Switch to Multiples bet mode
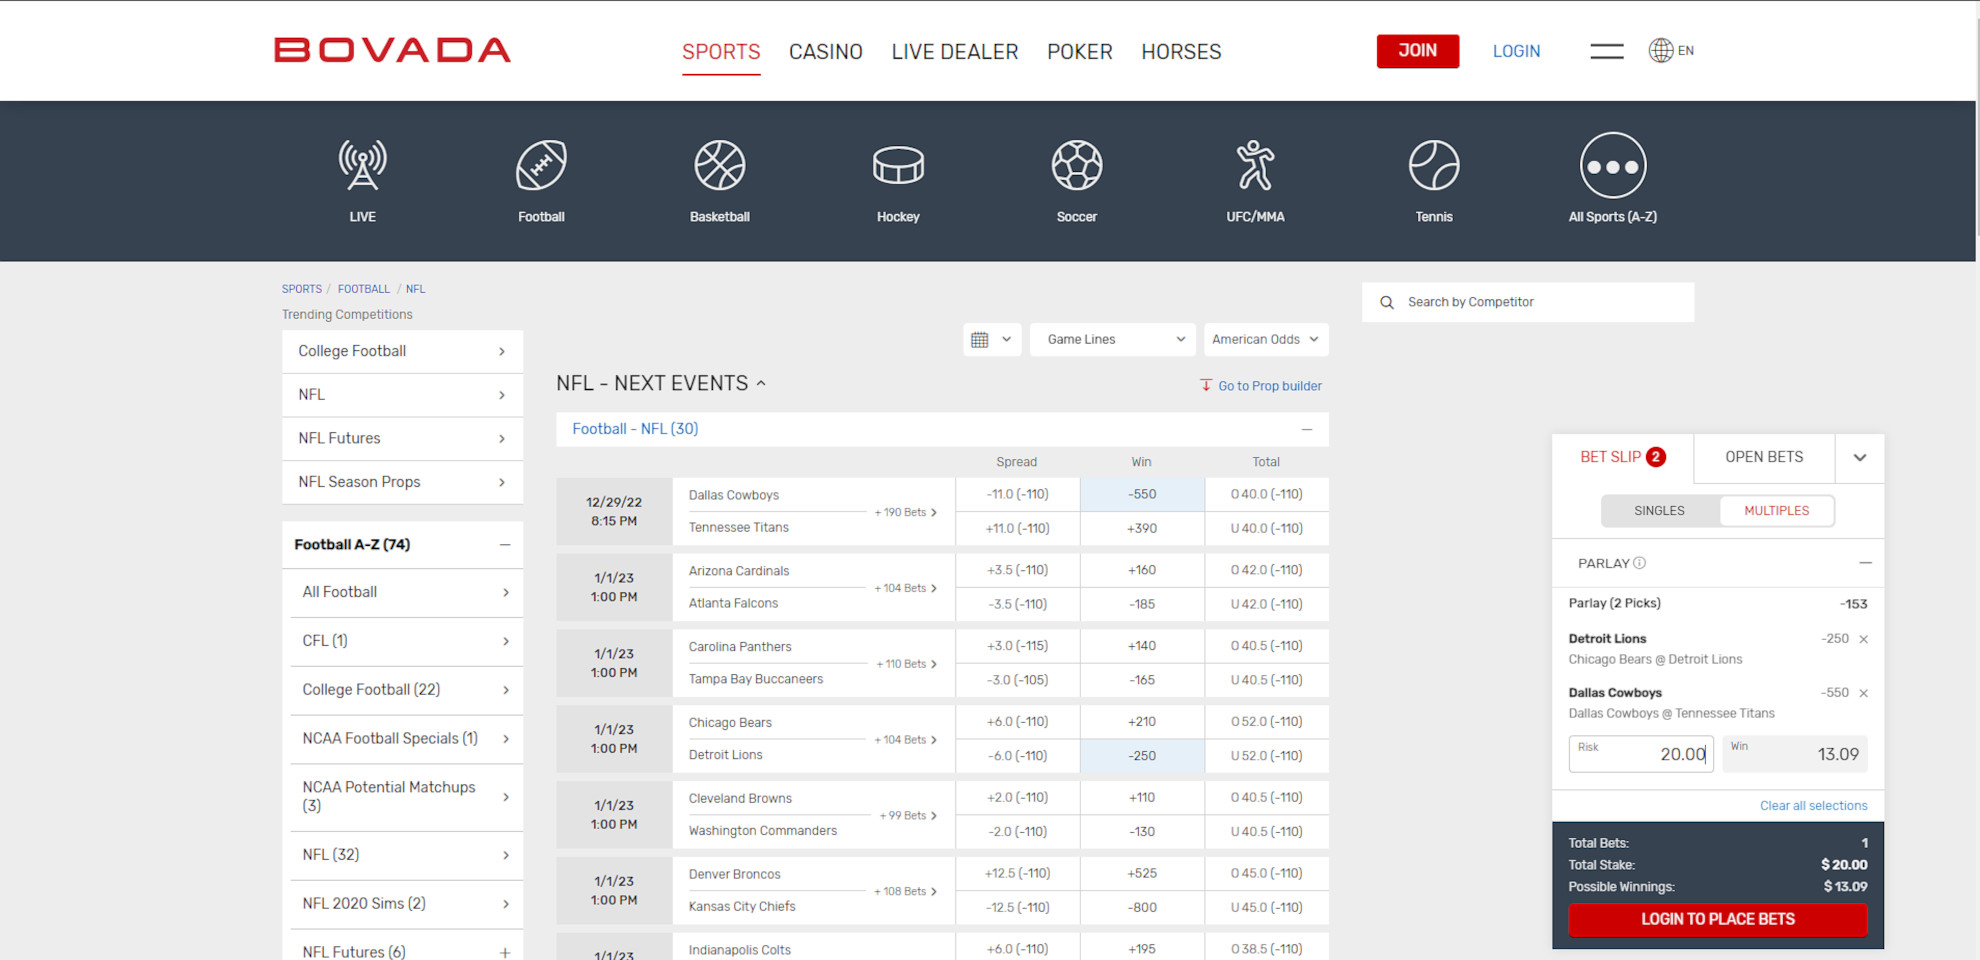1980x960 pixels. (1777, 511)
